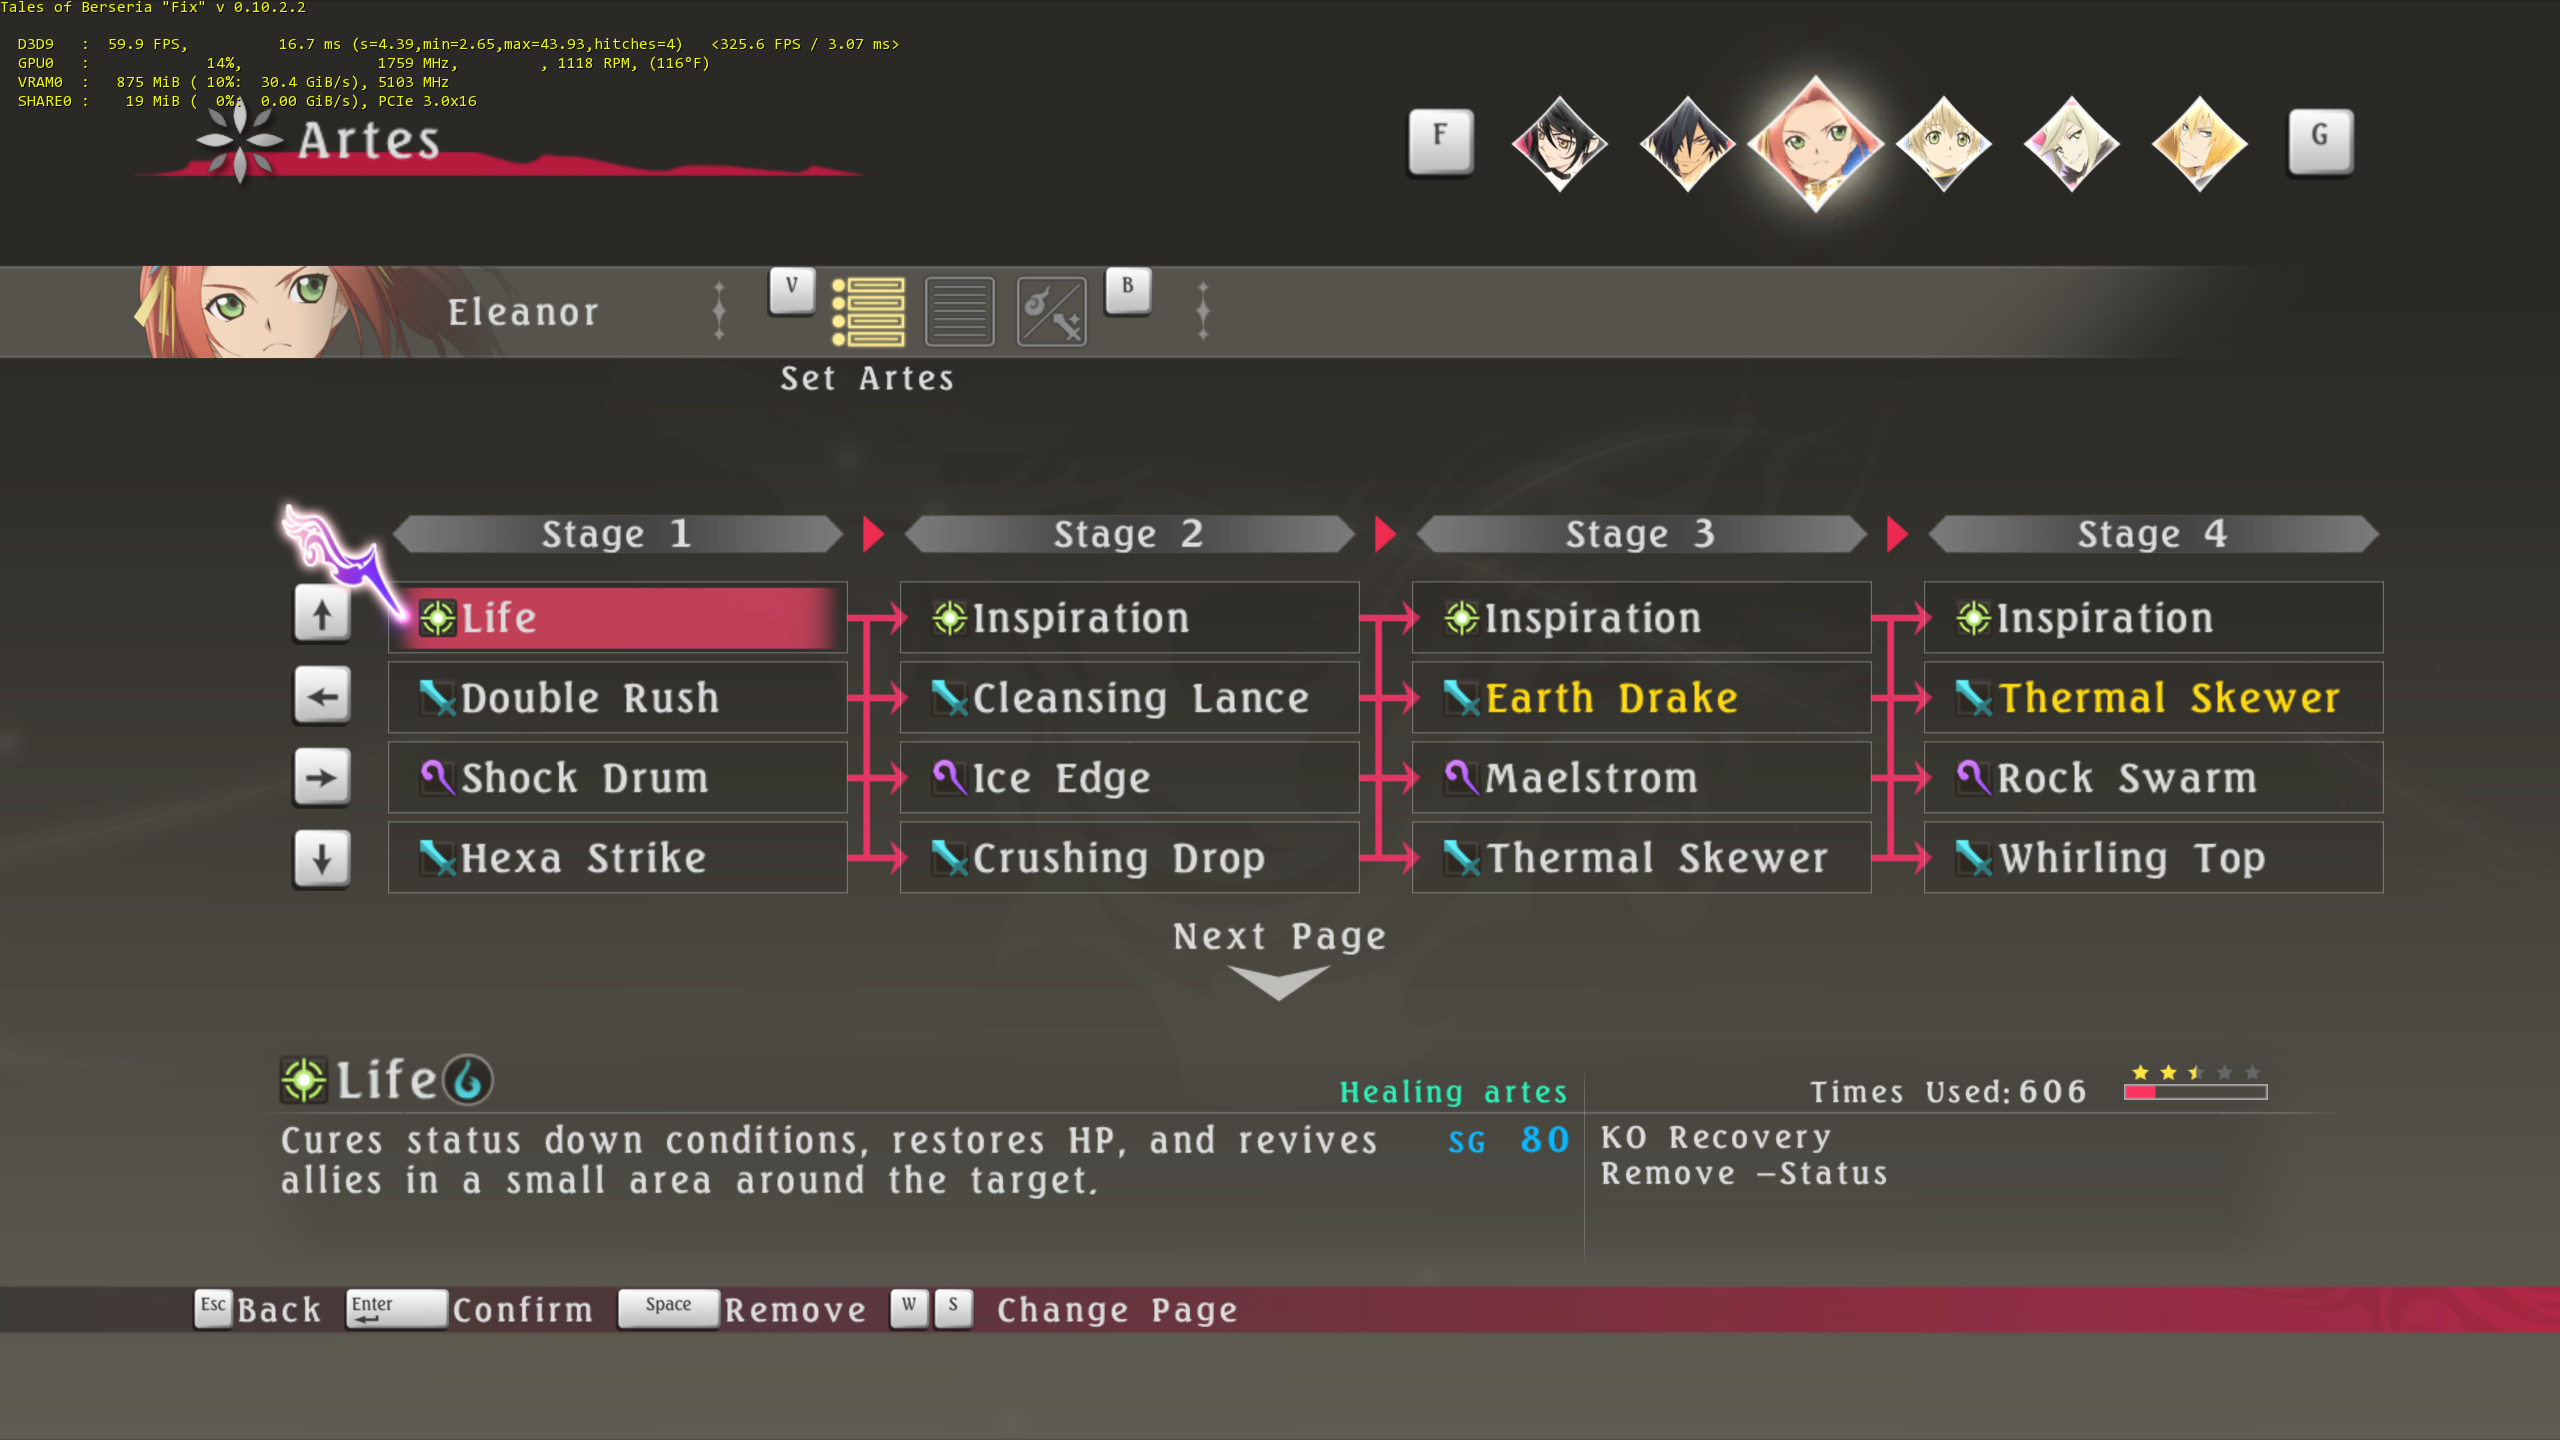This screenshot has height=1440, width=2560.
Task: Switch to the plain list tab icon
Action: click(959, 312)
